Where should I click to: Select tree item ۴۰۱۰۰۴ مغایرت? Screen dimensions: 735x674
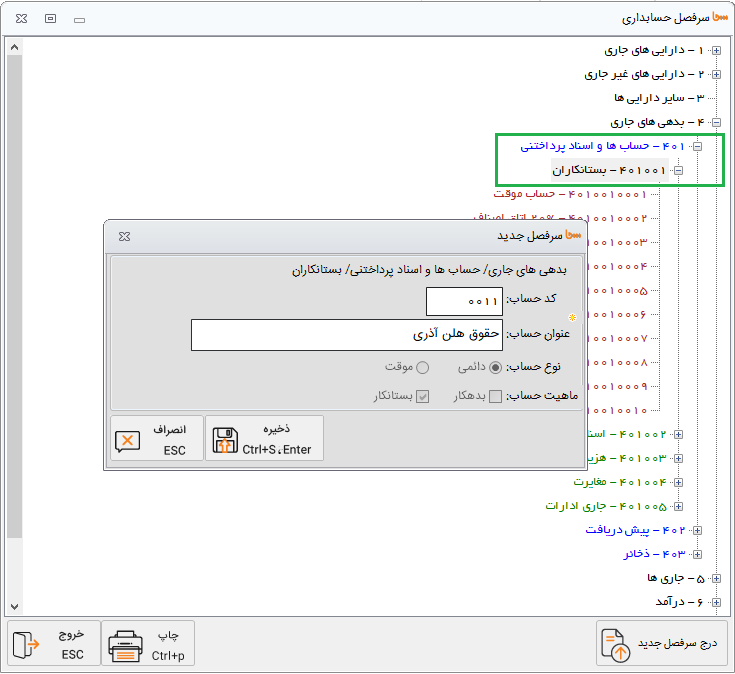tap(620, 482)
